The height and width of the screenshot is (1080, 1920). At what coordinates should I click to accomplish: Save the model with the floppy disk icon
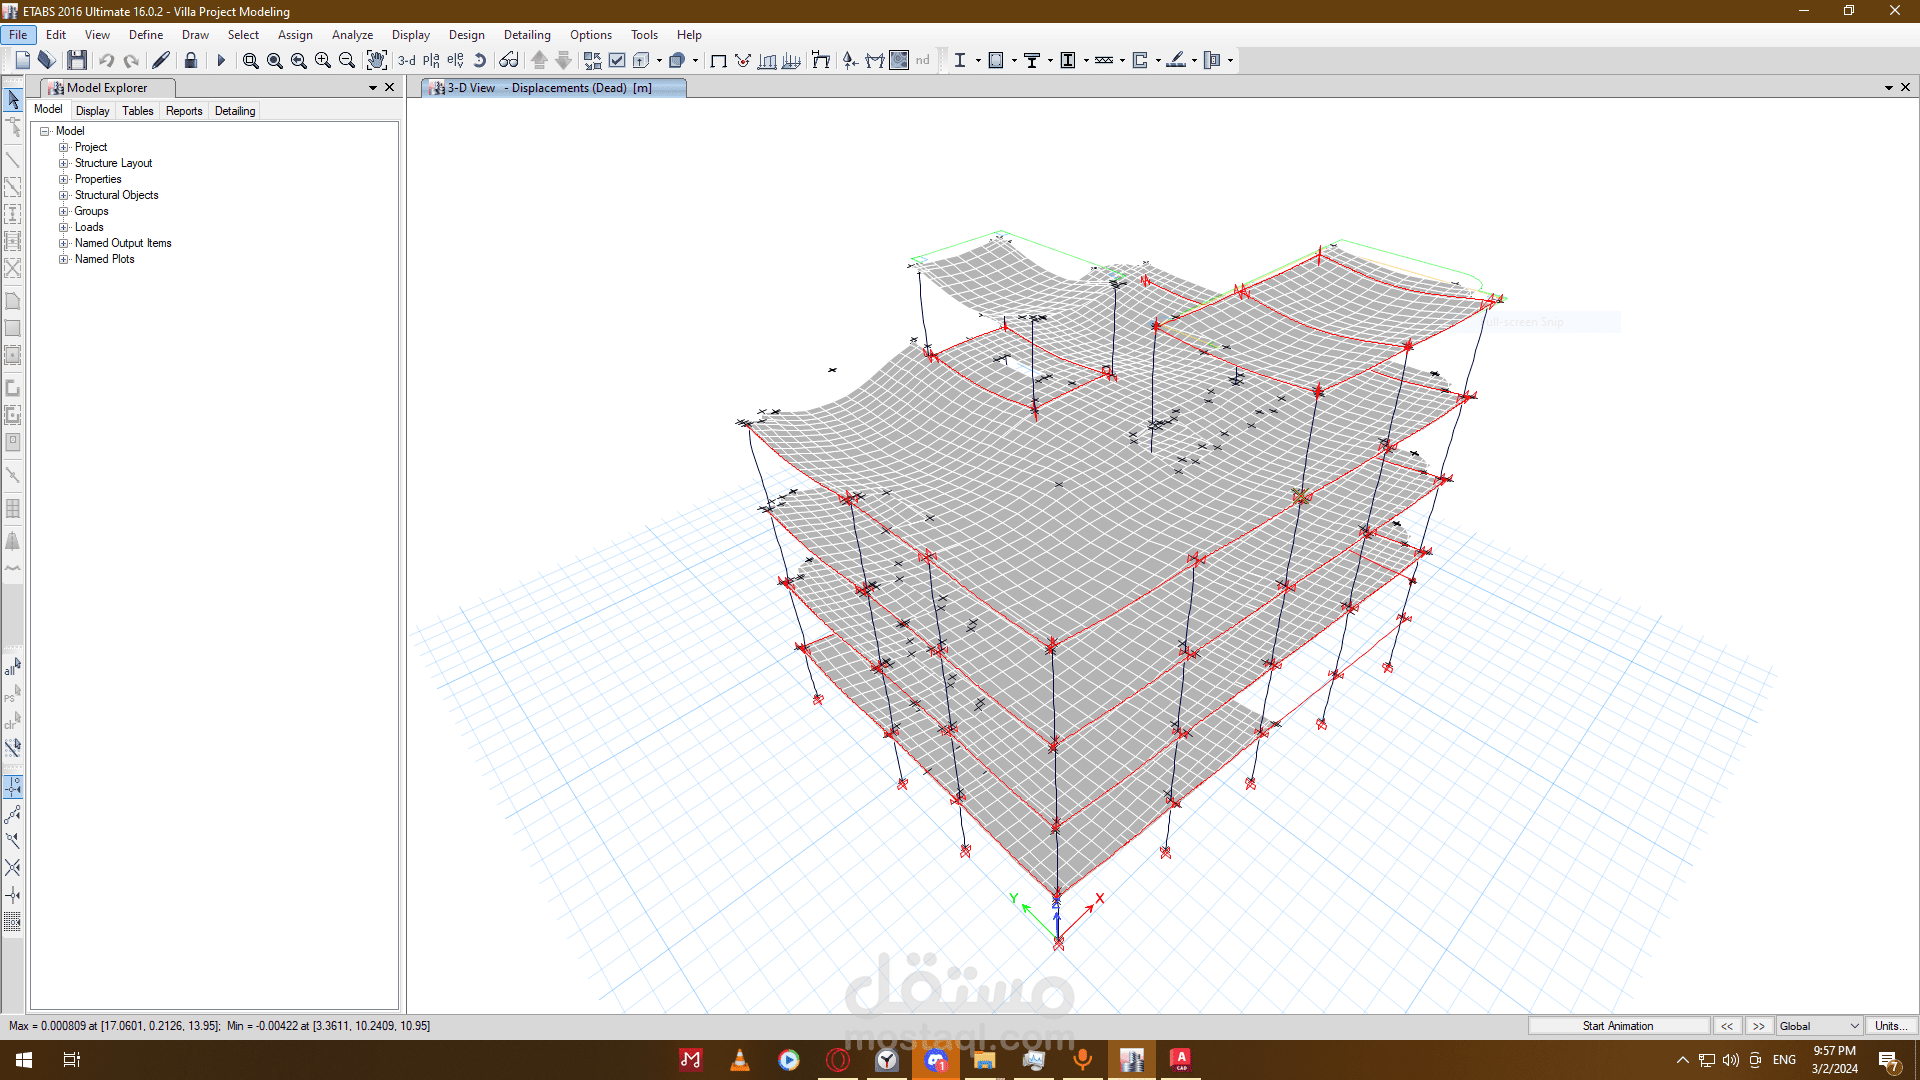[77, 60]
